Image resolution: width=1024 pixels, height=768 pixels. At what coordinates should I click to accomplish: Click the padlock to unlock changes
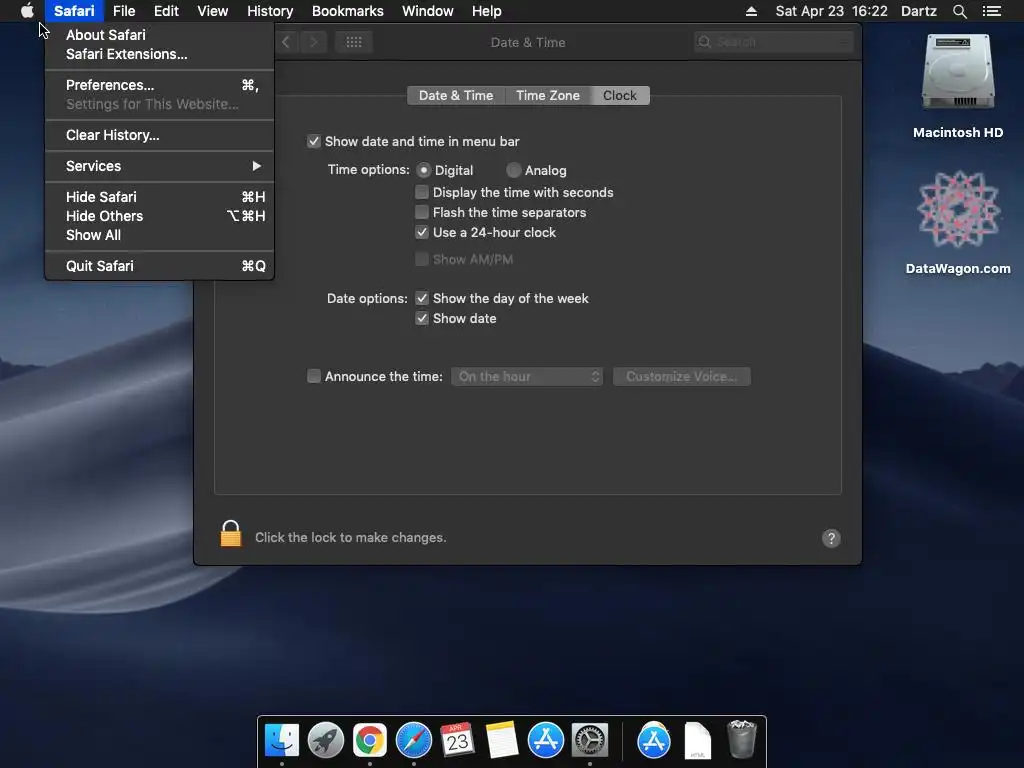tap(231, 534)
